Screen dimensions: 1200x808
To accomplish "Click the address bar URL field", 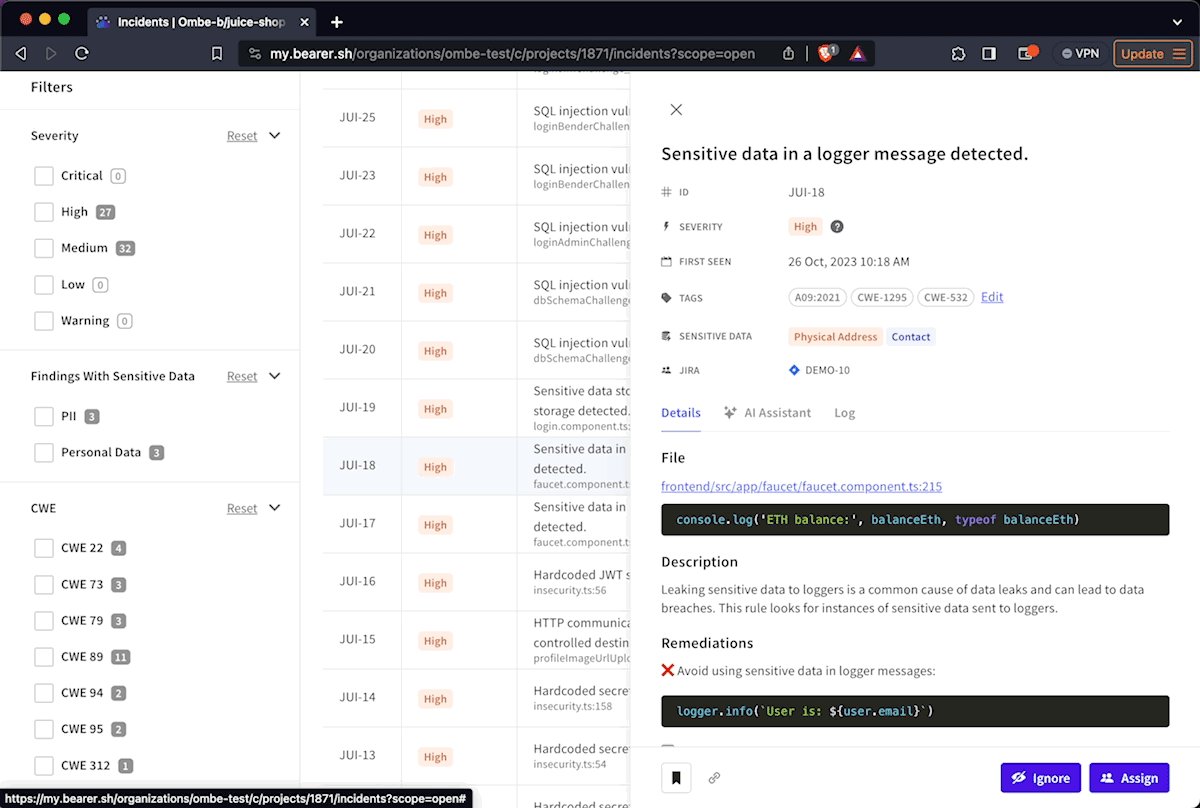I will click(512, 54).
